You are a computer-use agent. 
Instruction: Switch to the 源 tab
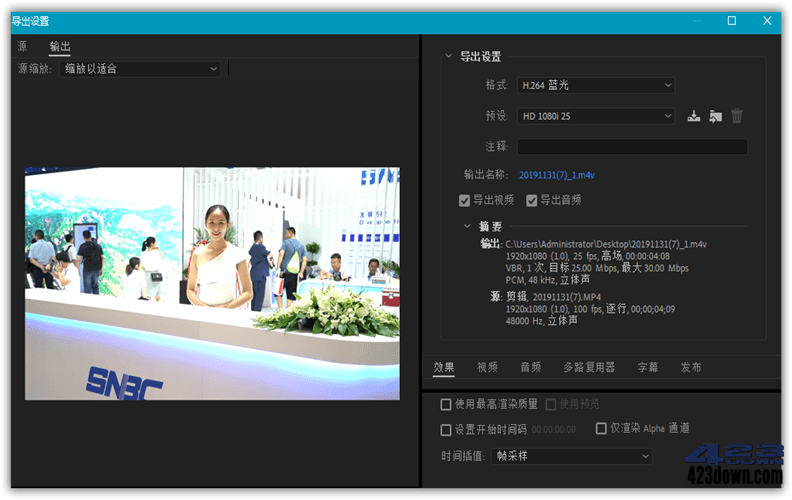coord(22,46)
